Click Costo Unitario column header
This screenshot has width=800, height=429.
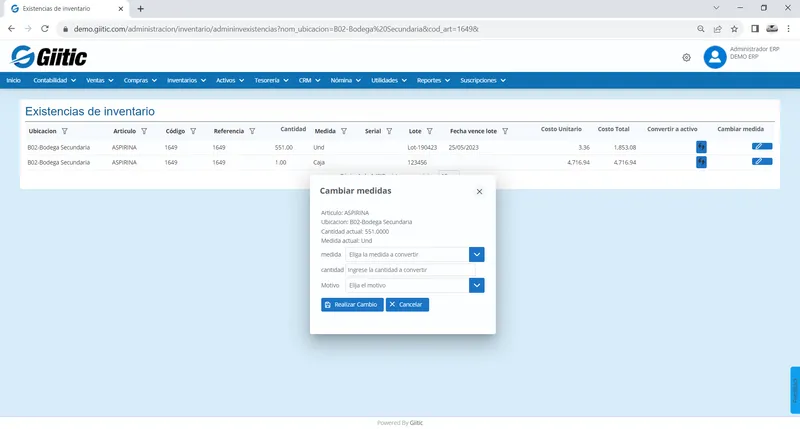point(561,129)
